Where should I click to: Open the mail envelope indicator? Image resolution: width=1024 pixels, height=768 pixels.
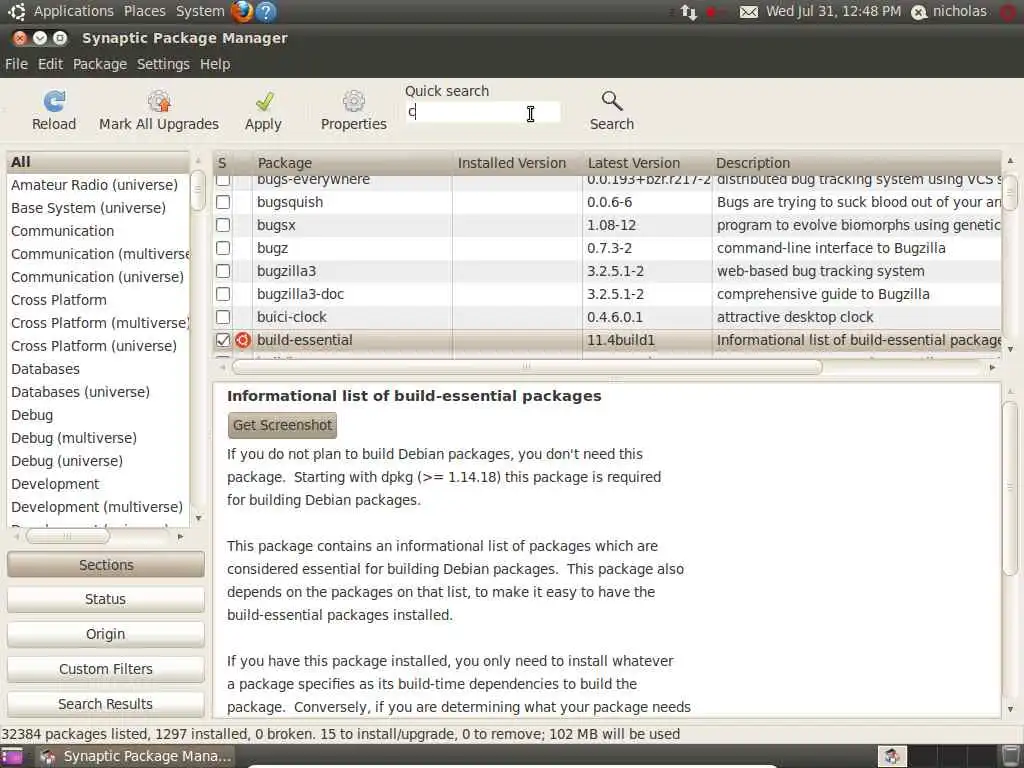pos(749,12)
